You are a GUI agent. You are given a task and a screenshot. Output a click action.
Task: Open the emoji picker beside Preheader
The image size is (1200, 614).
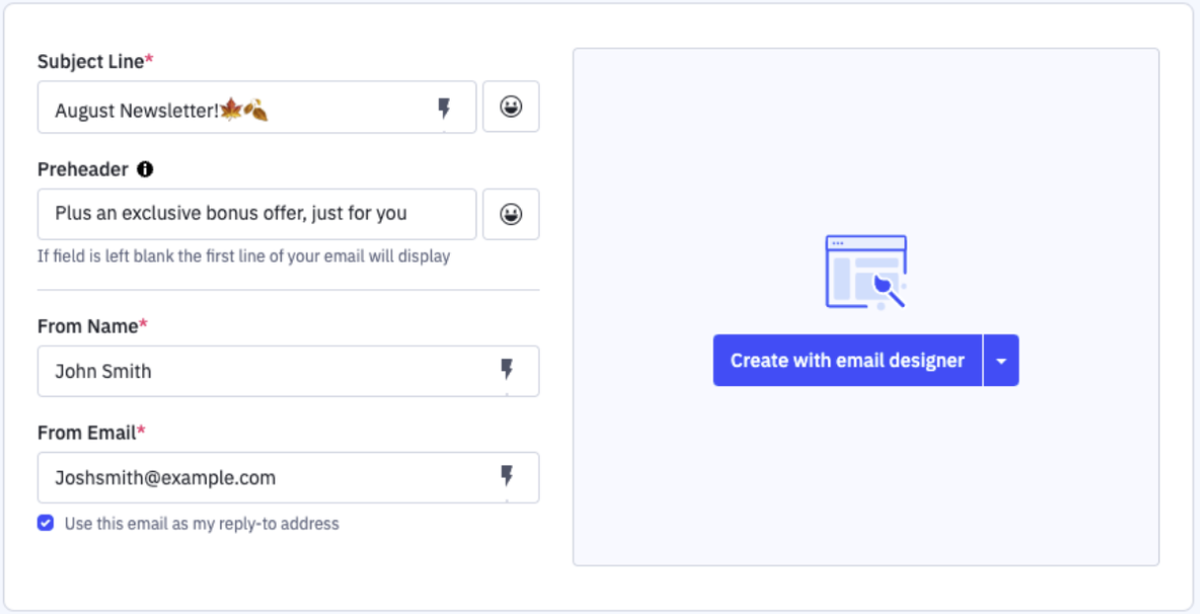click(x=511, y=214)
